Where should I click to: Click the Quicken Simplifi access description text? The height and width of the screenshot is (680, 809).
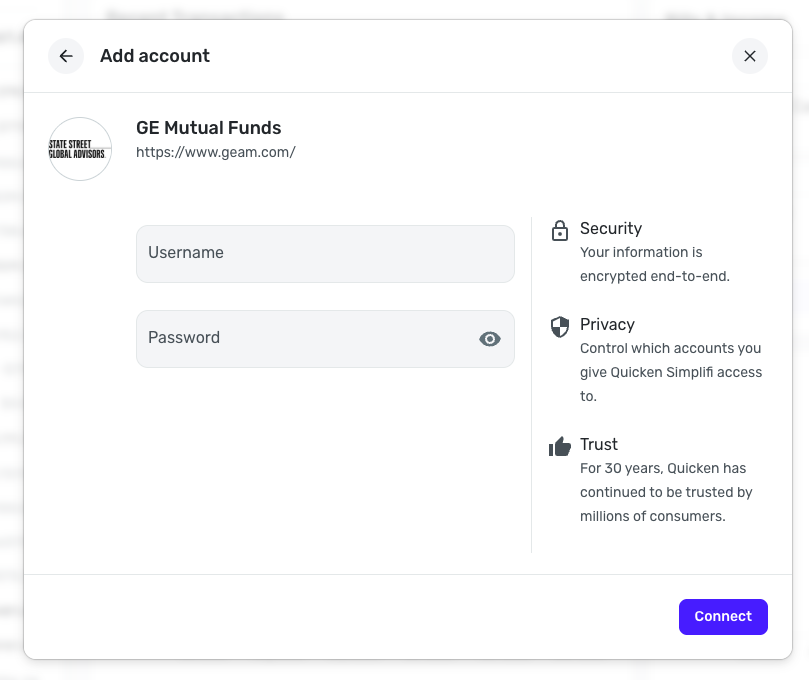pyautogui.click(x=670, y=372)
